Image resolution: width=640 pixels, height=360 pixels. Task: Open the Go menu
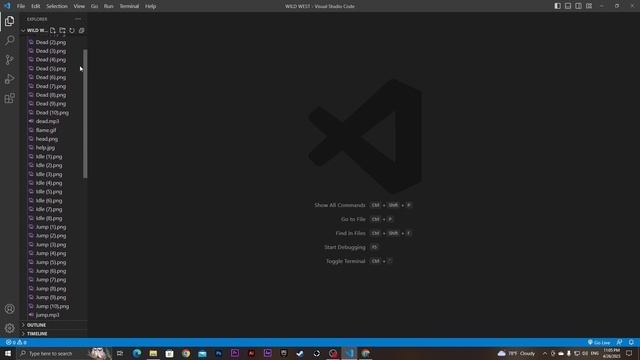[x=94, y=6]
